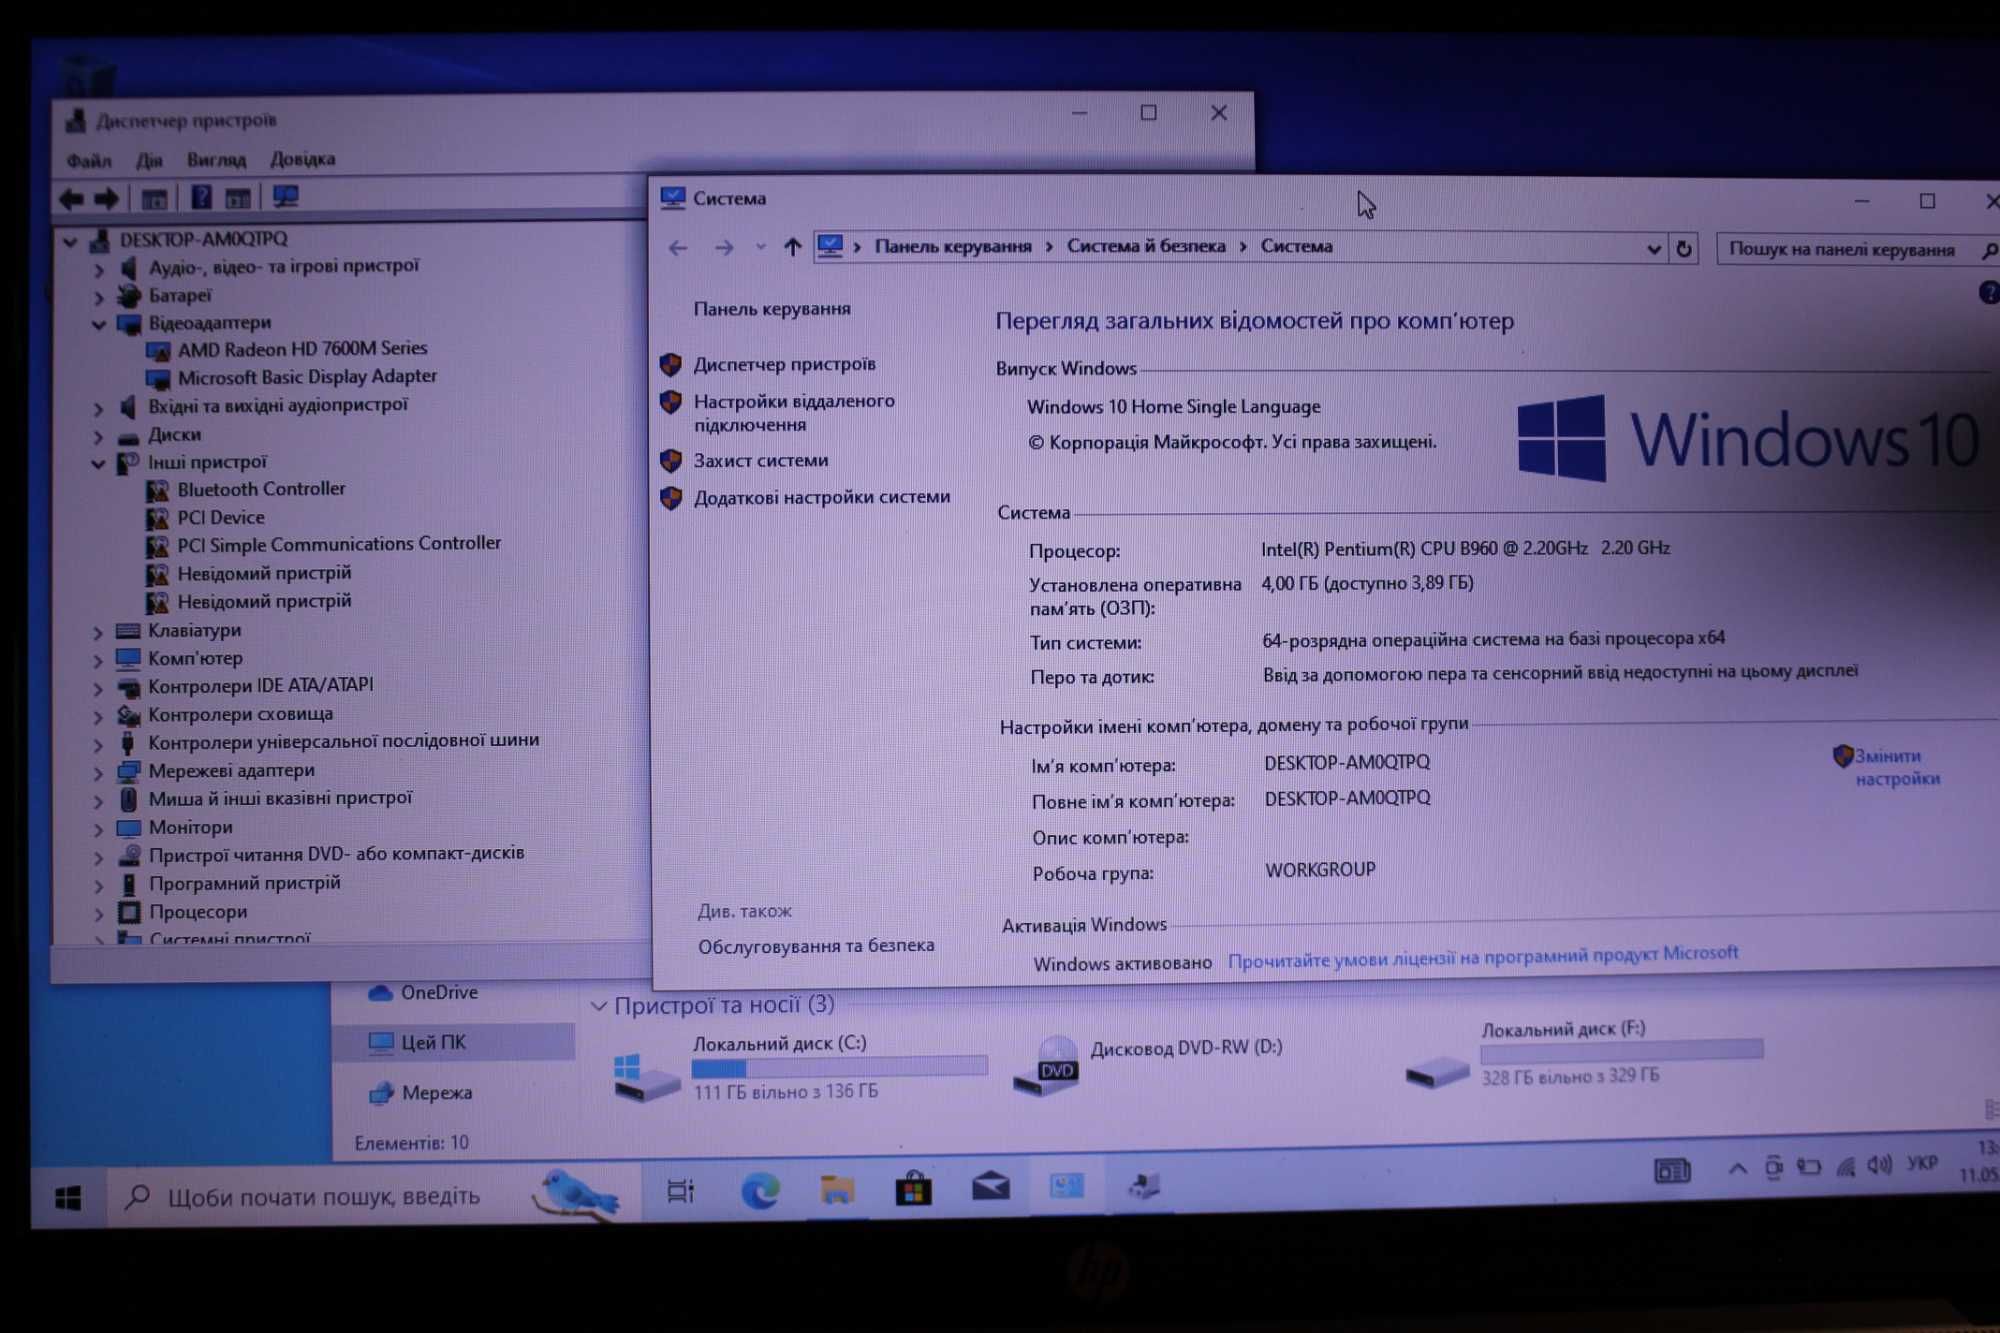Select Контролери IDE ATA/ATAPI category

[260, 686]
